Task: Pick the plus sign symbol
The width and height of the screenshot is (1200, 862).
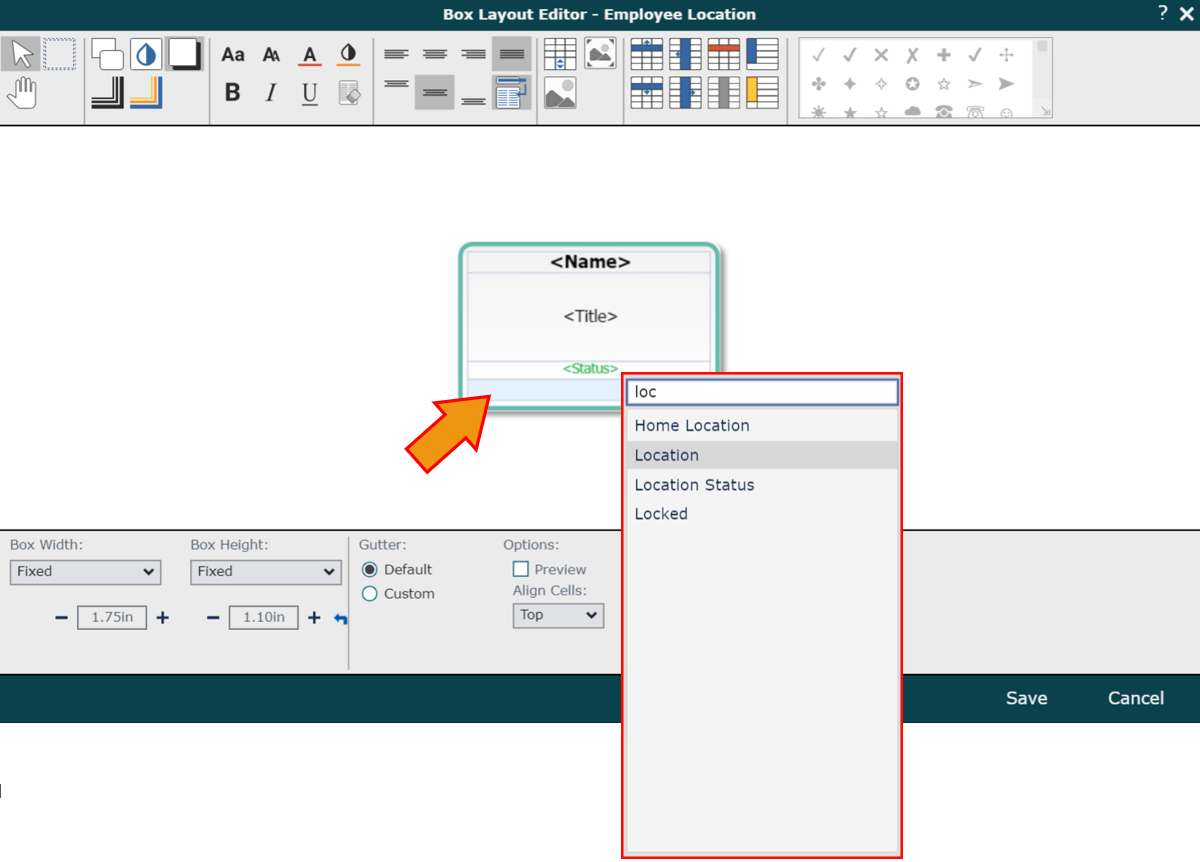Action: click(x=943, y=56)
